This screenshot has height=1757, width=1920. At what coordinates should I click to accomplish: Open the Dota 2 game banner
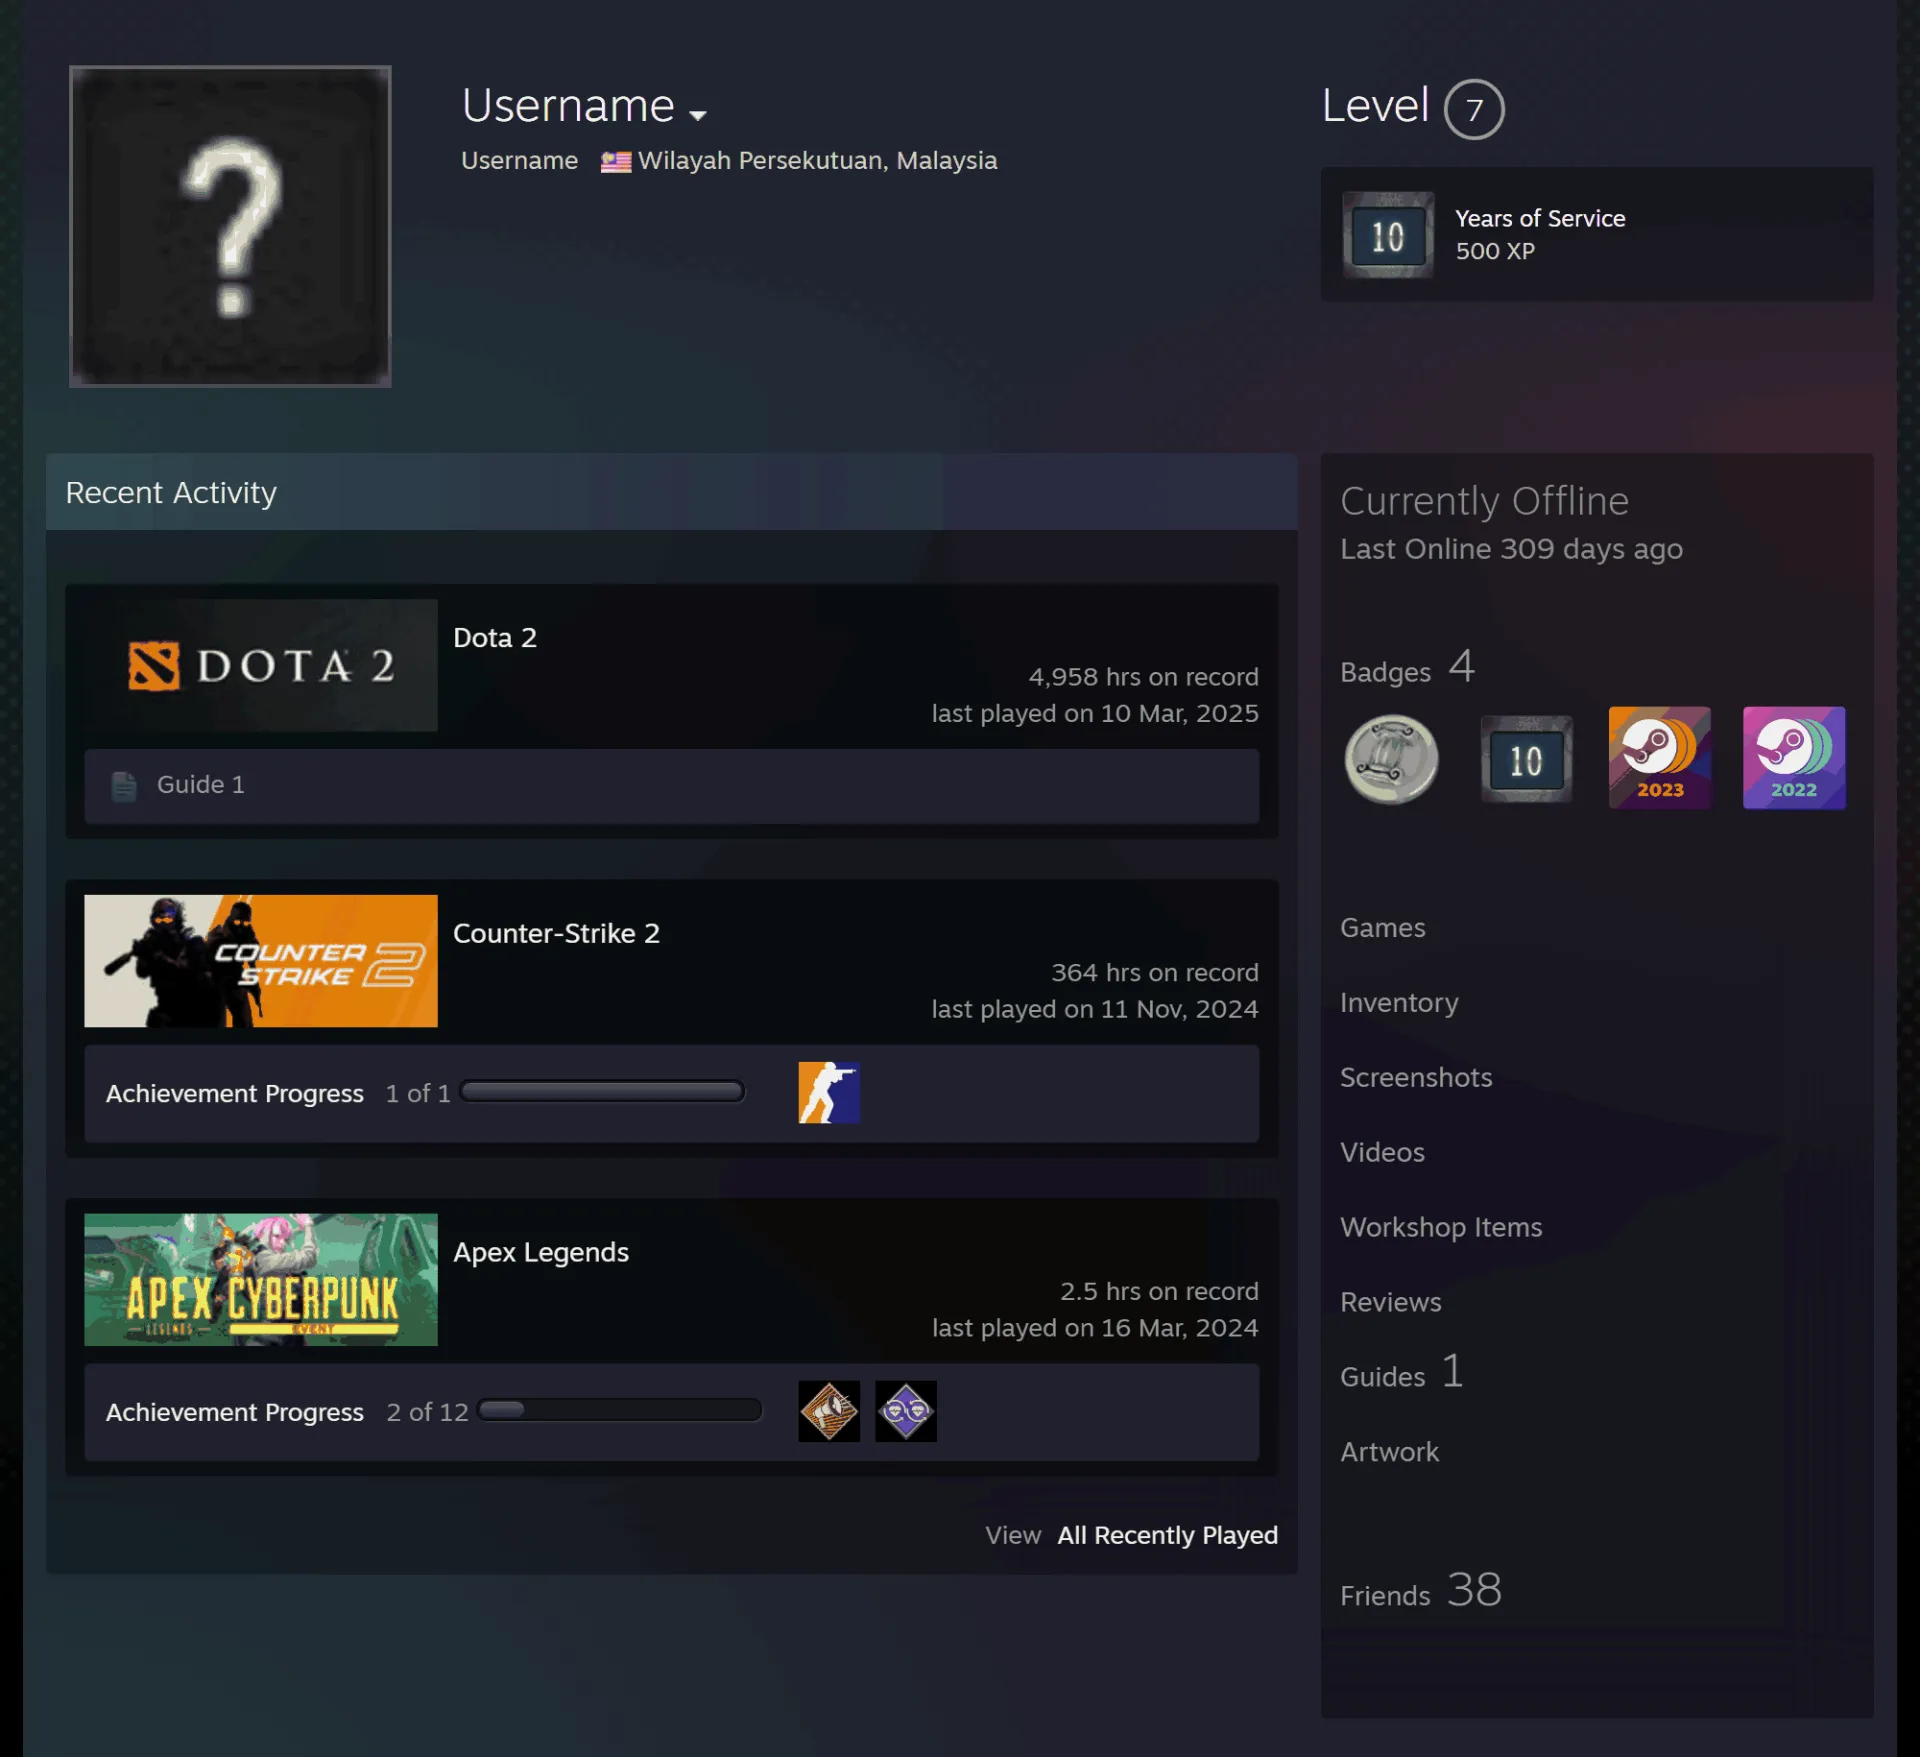[261, 665]
